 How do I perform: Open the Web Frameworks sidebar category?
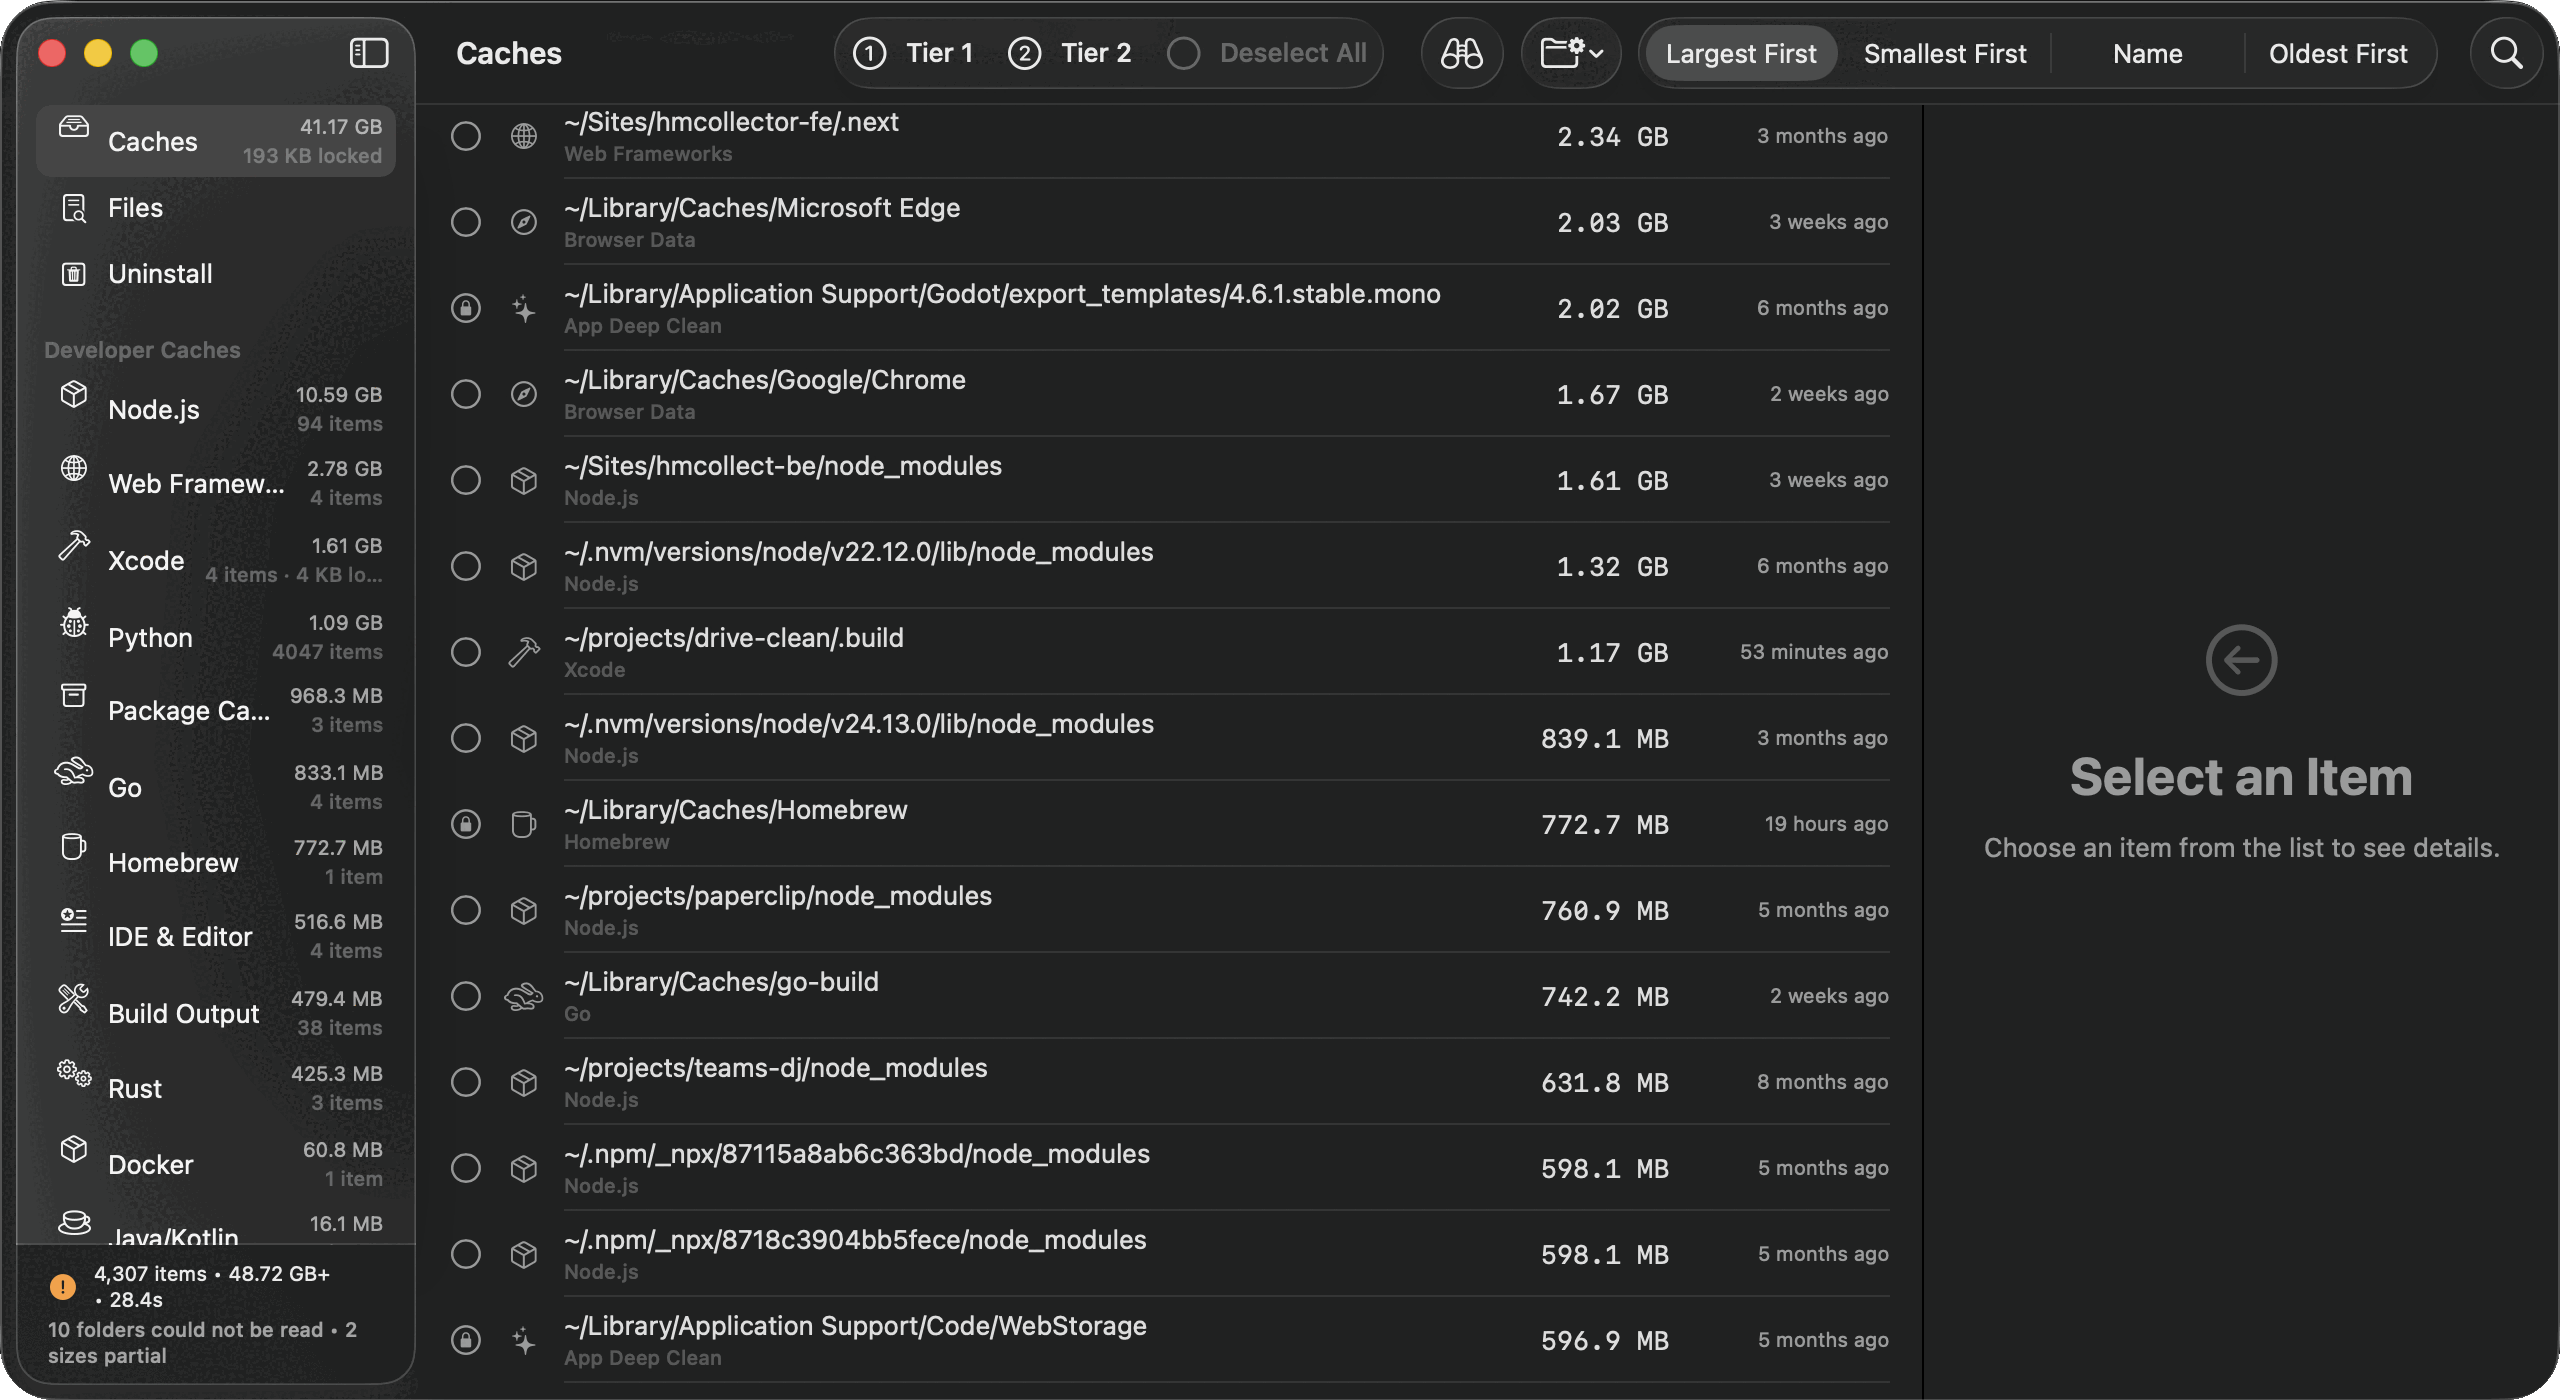216,483
